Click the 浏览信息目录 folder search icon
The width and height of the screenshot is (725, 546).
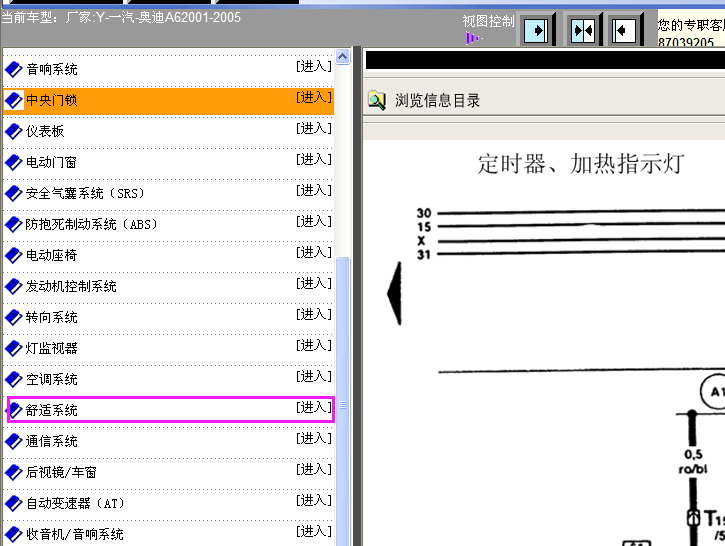click(x=377, y=100)
